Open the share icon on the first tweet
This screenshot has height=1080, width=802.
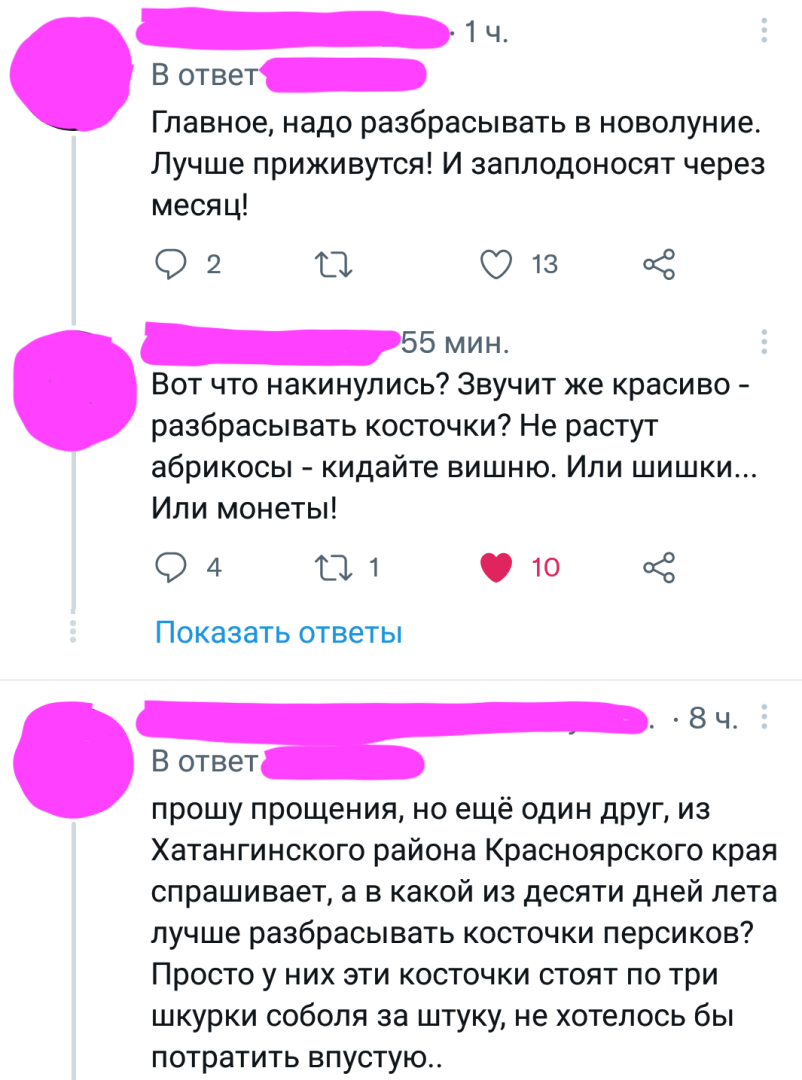(659, 264)
